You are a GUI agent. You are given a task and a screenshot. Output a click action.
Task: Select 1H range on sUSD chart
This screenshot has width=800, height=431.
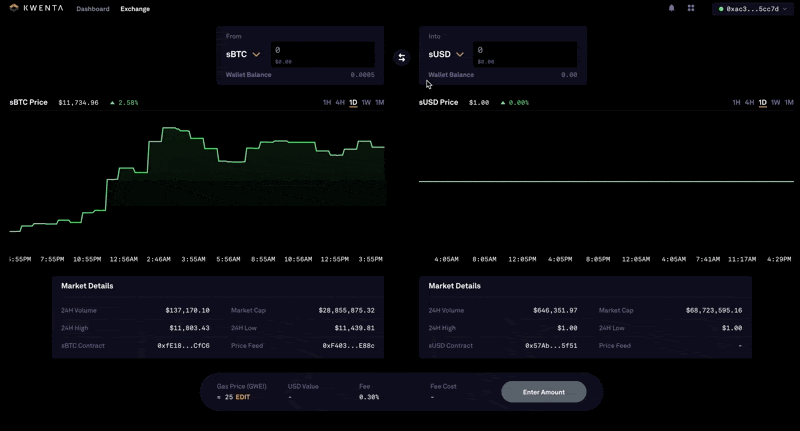coord(736,103)
